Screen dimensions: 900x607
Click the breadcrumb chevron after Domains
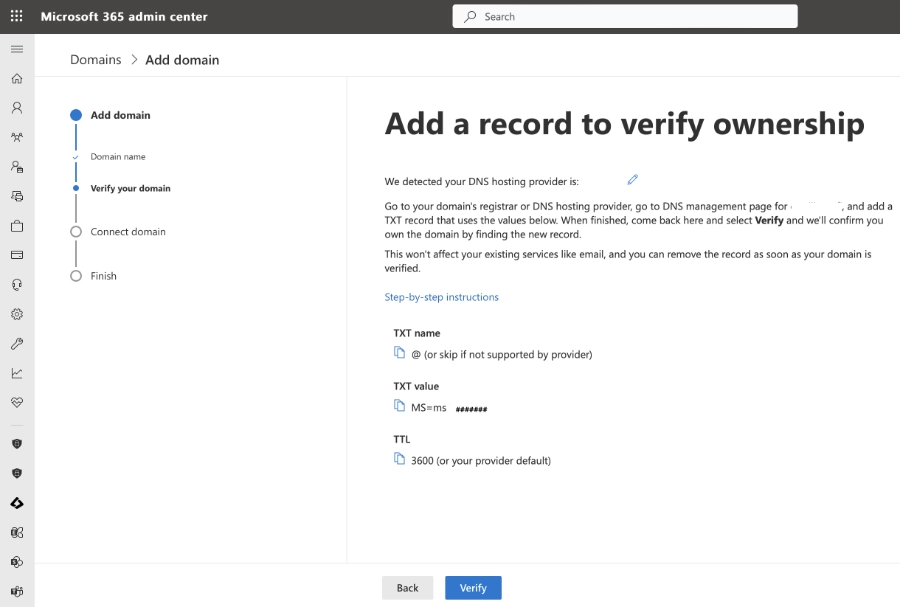(x=134, y=60)
